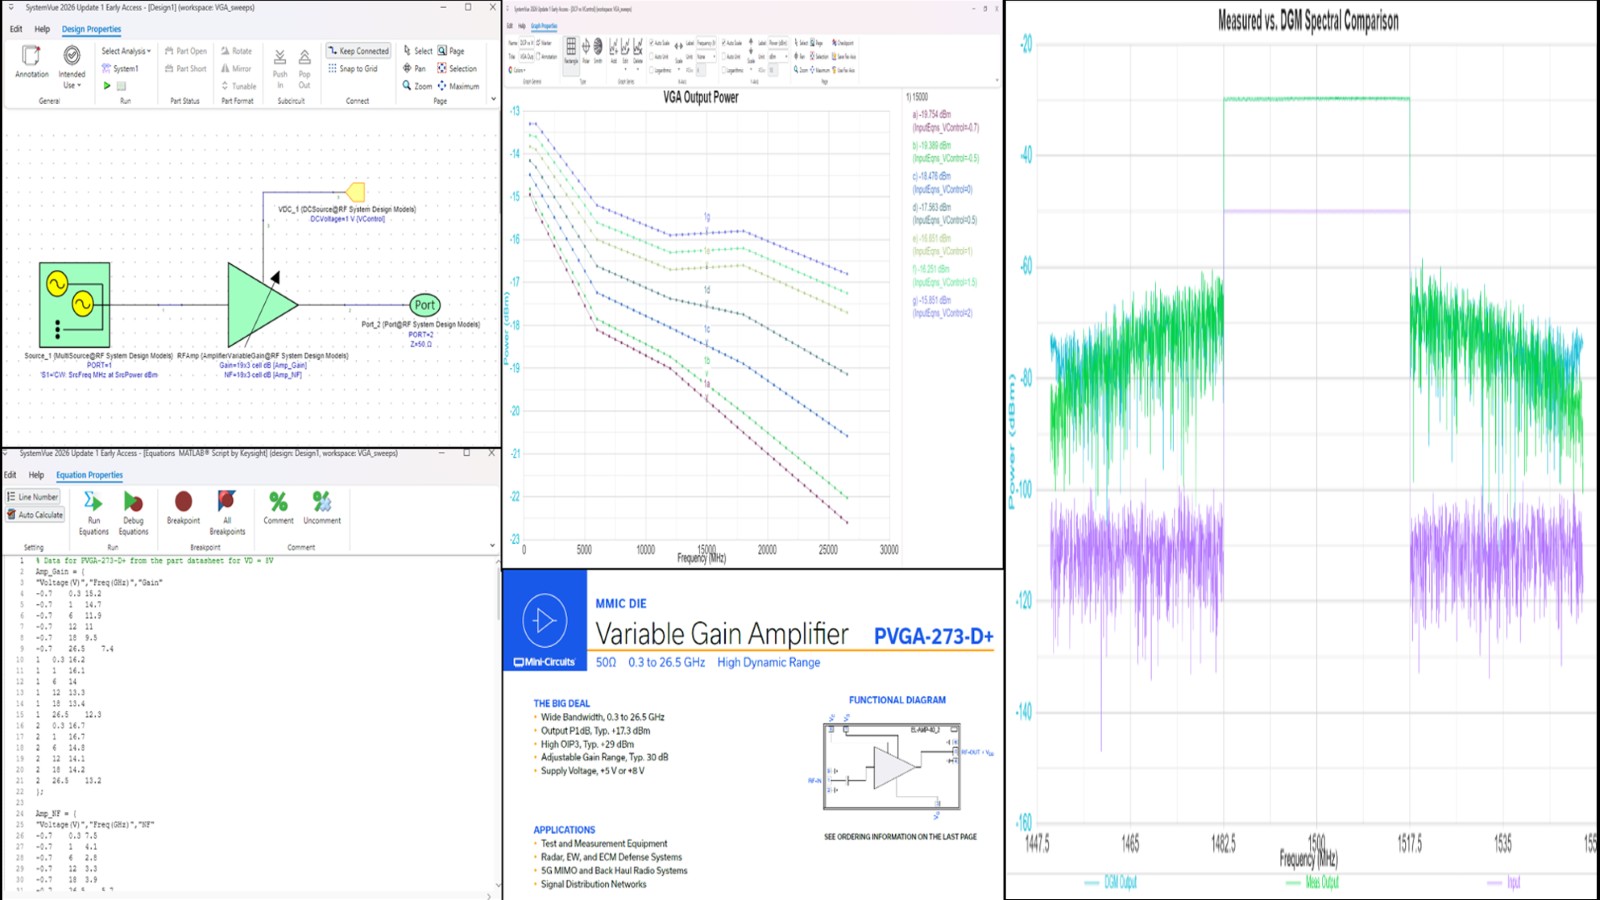
Task: Uncomment the selected equation lines
Action: (x=322, y=508)
